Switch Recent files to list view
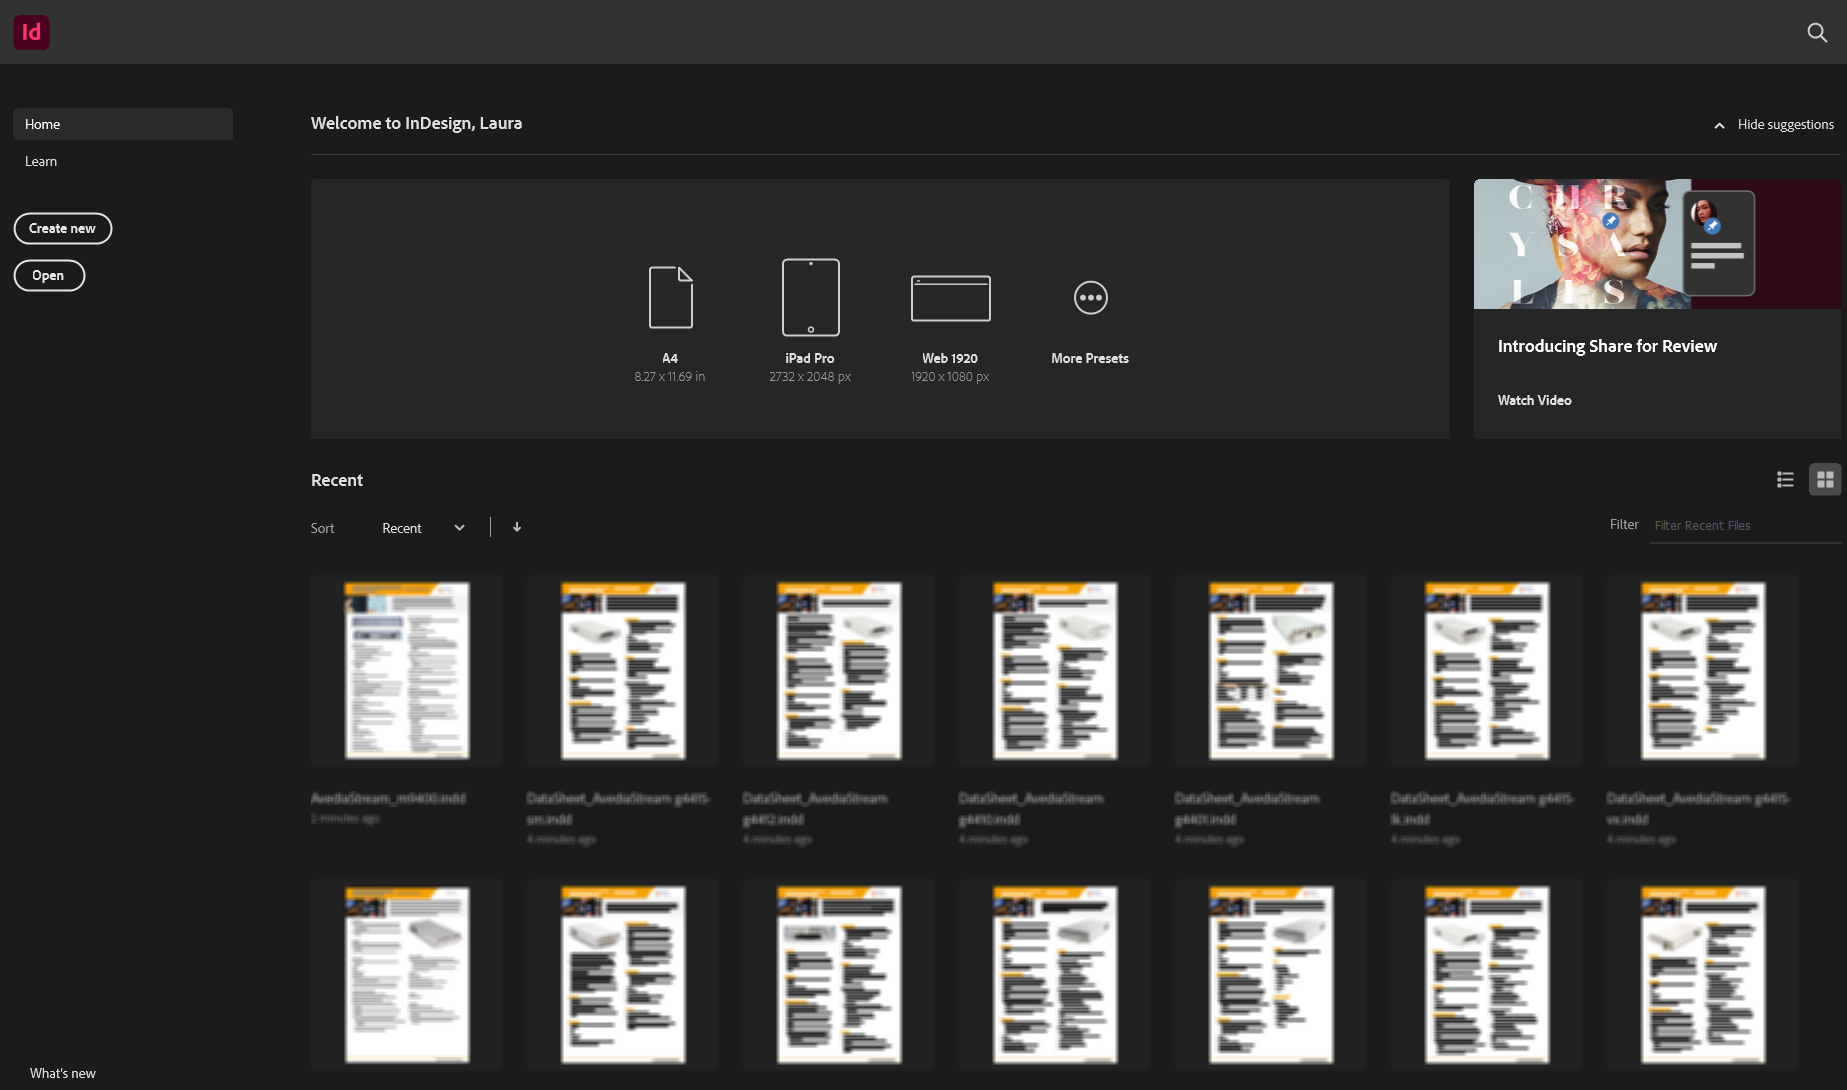 point(1785,479)
